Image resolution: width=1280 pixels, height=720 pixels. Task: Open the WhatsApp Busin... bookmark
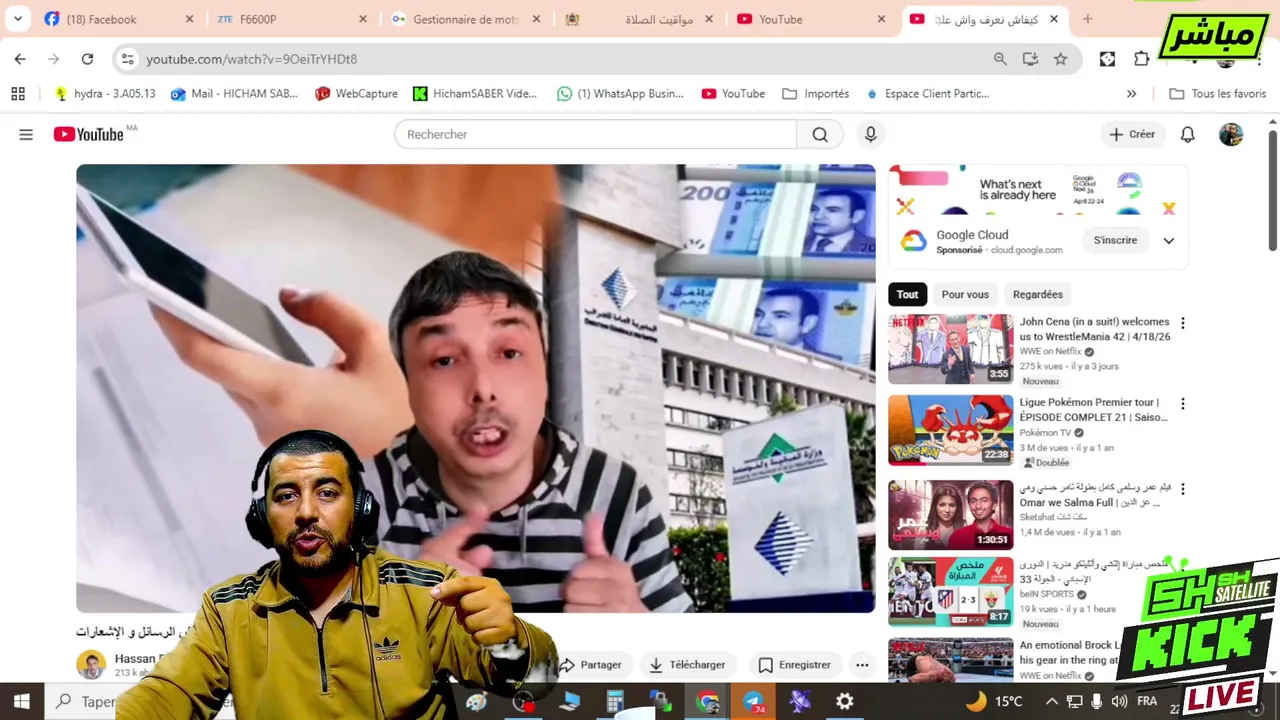point(620,93)
